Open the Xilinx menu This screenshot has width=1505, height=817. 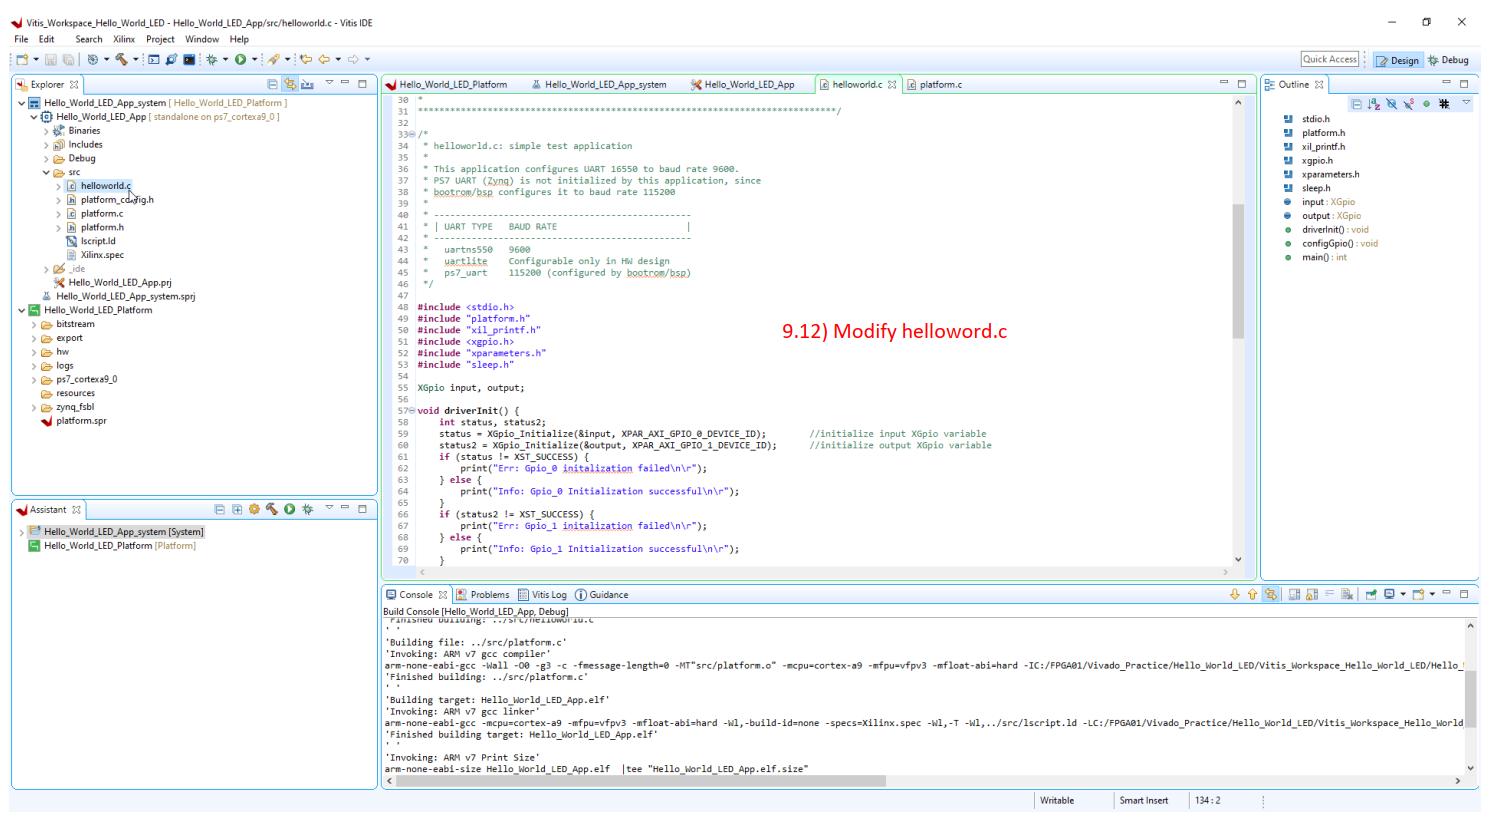[x=124, y=39]
